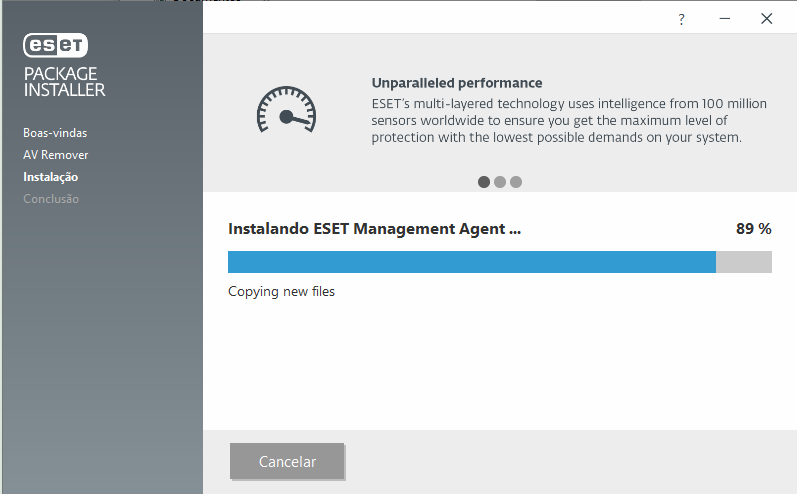Select the greyed-out Conclusão step

[x=51, y=199]
